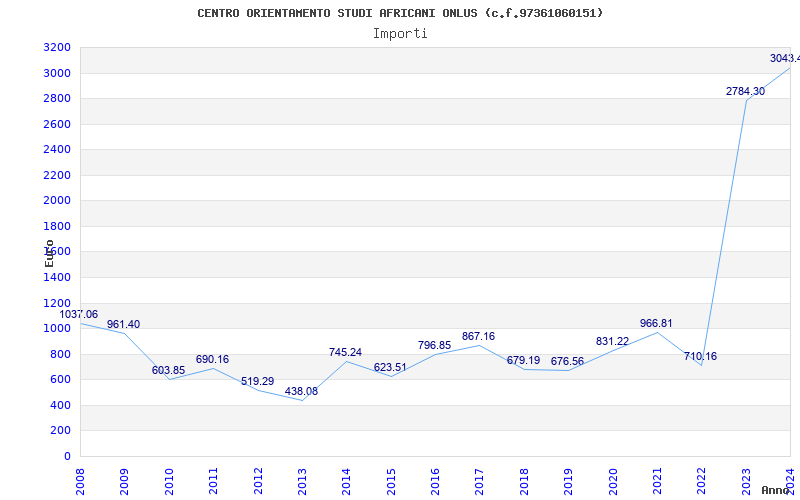Click y-axis tick 0

(67, 456)
